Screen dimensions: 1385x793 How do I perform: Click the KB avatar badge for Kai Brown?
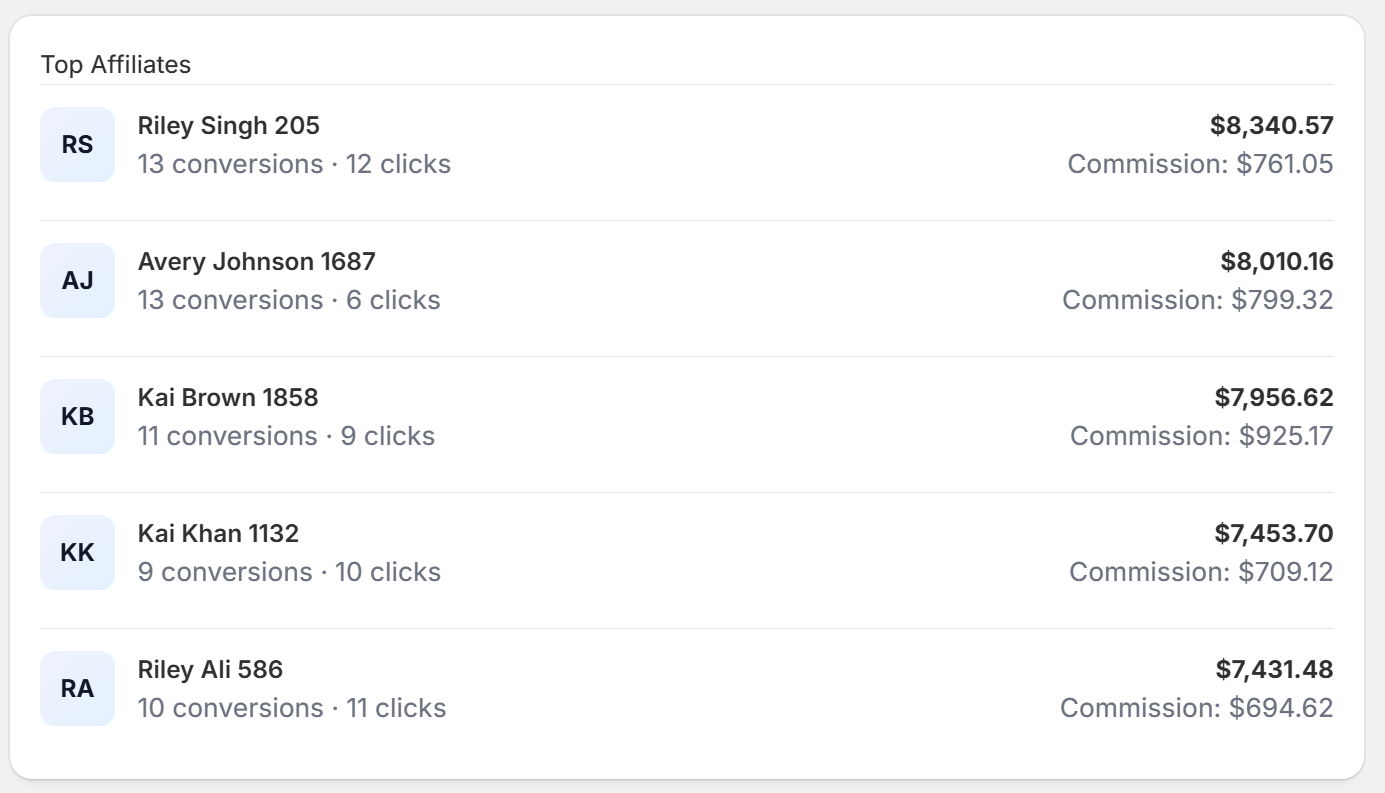point(77,416)
